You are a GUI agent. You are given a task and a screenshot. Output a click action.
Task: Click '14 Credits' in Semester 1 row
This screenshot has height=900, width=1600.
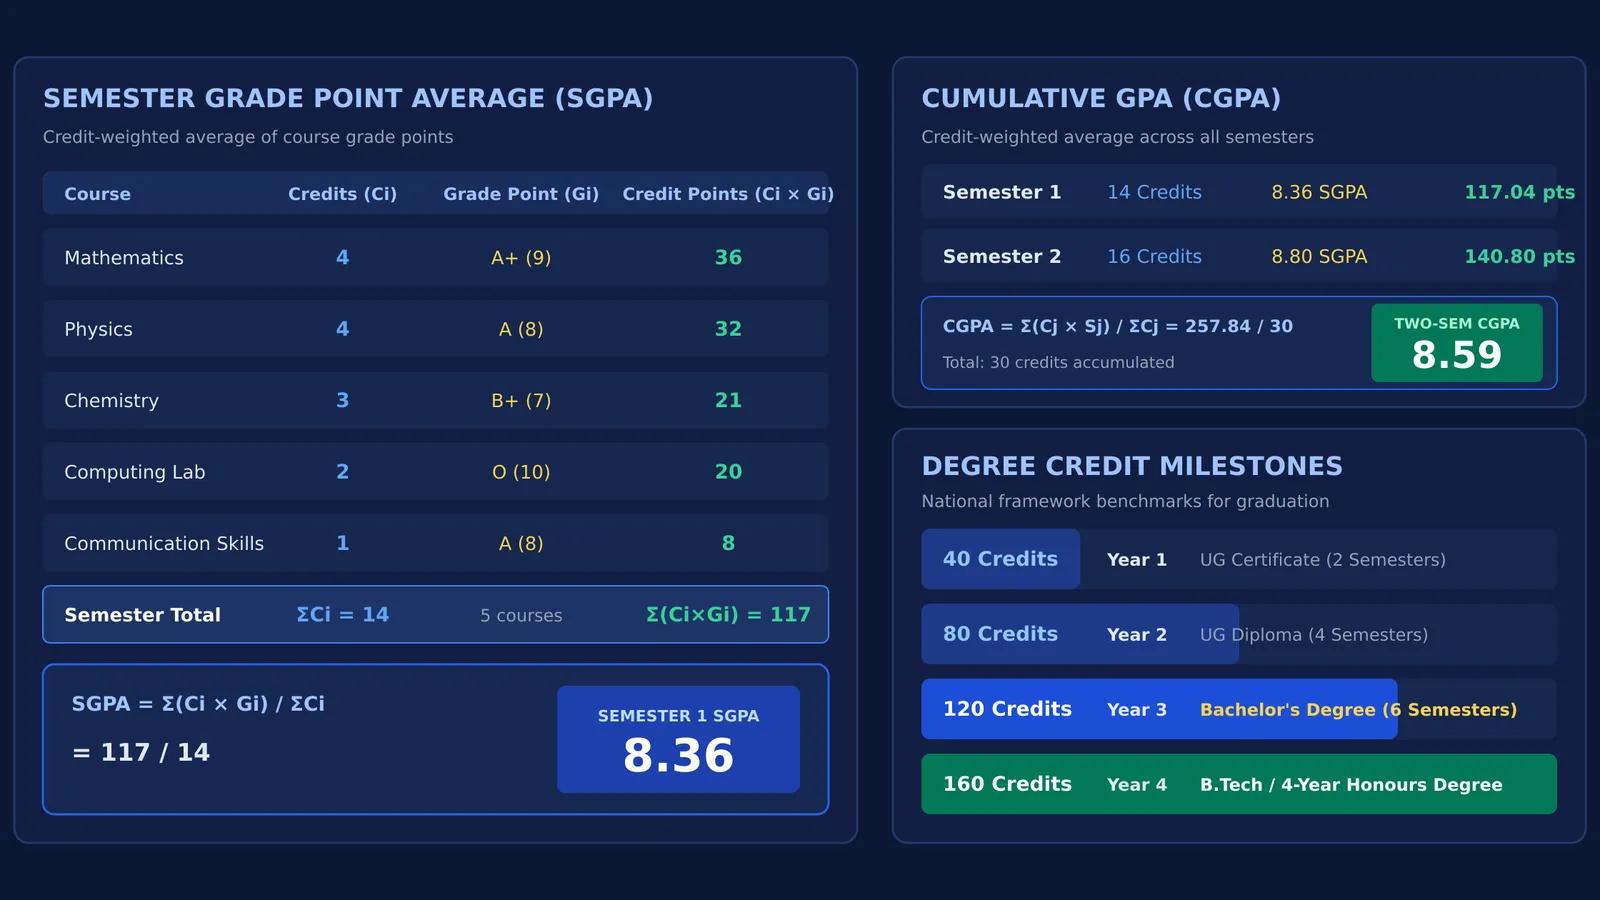1154,192
